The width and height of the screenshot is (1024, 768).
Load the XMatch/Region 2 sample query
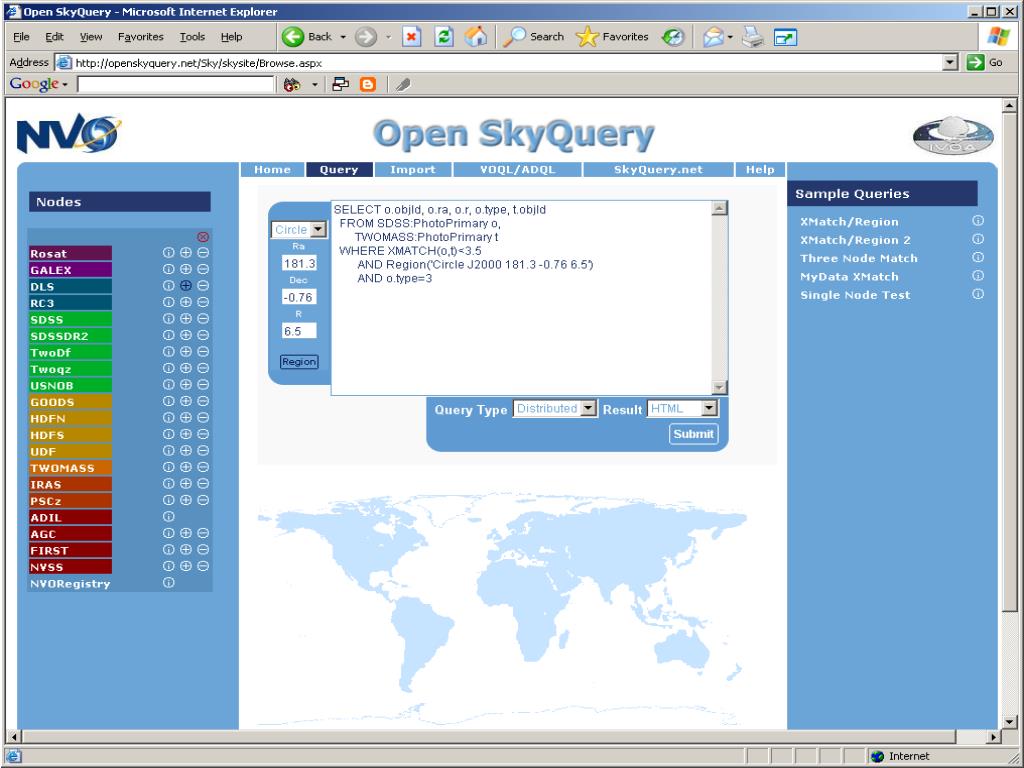855,240
